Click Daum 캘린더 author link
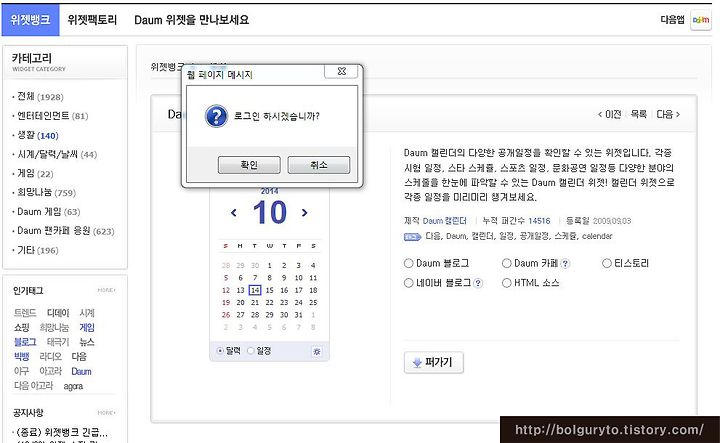Screen dimensions: 720x443 444,221
